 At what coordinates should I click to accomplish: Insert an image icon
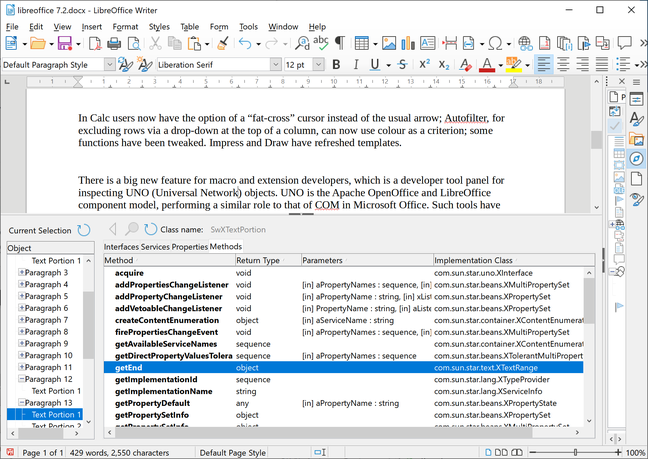click(389, 43)
